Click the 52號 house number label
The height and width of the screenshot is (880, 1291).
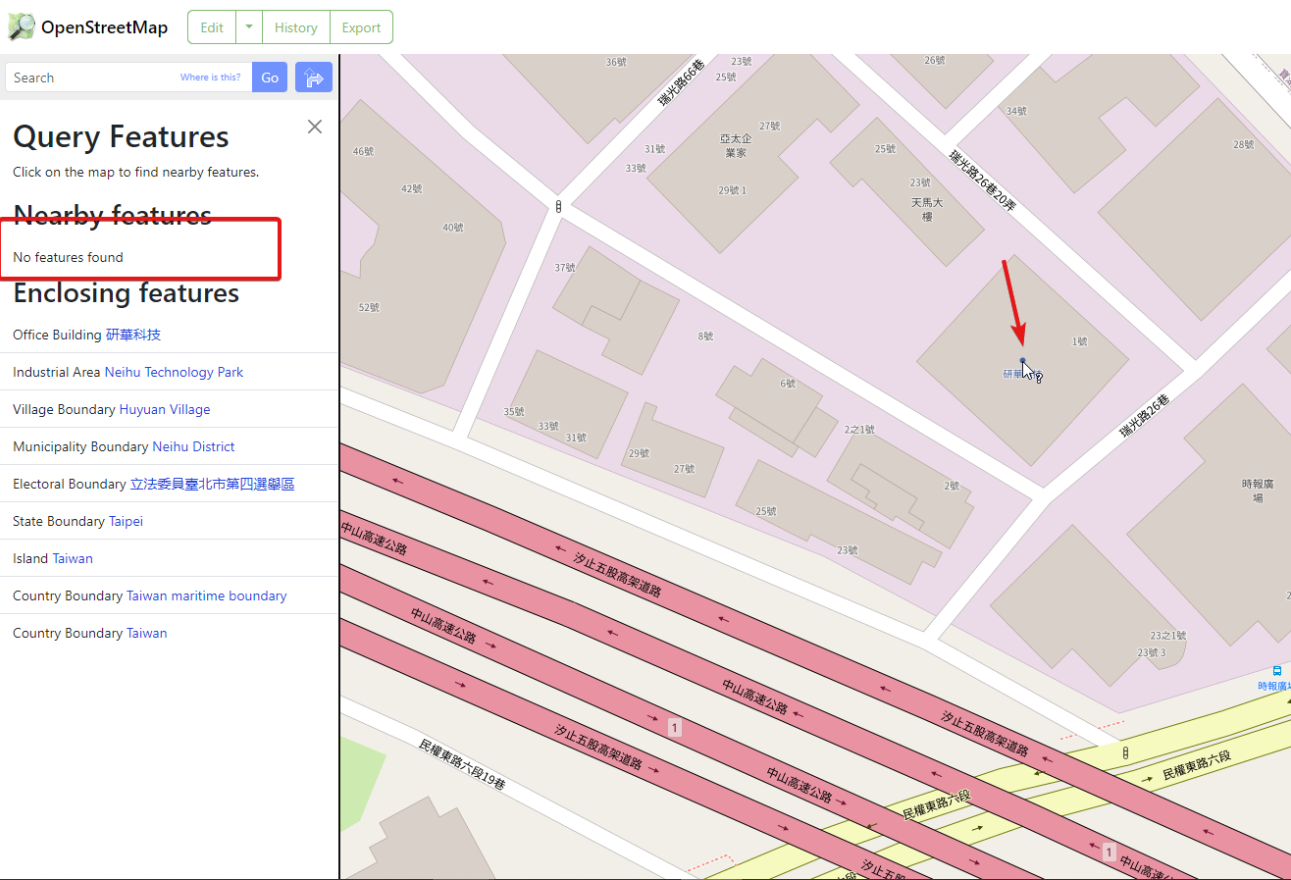369,308
